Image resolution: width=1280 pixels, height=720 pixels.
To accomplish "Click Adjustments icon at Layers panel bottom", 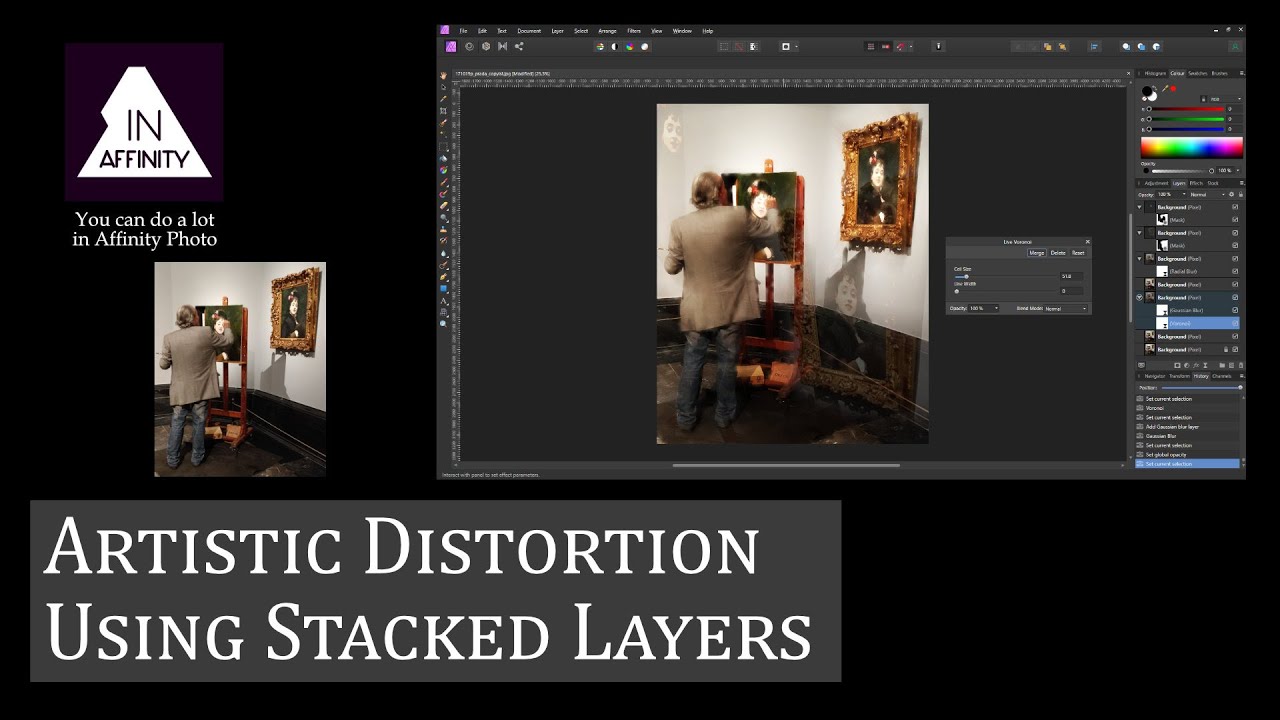I will point(1186,365).
